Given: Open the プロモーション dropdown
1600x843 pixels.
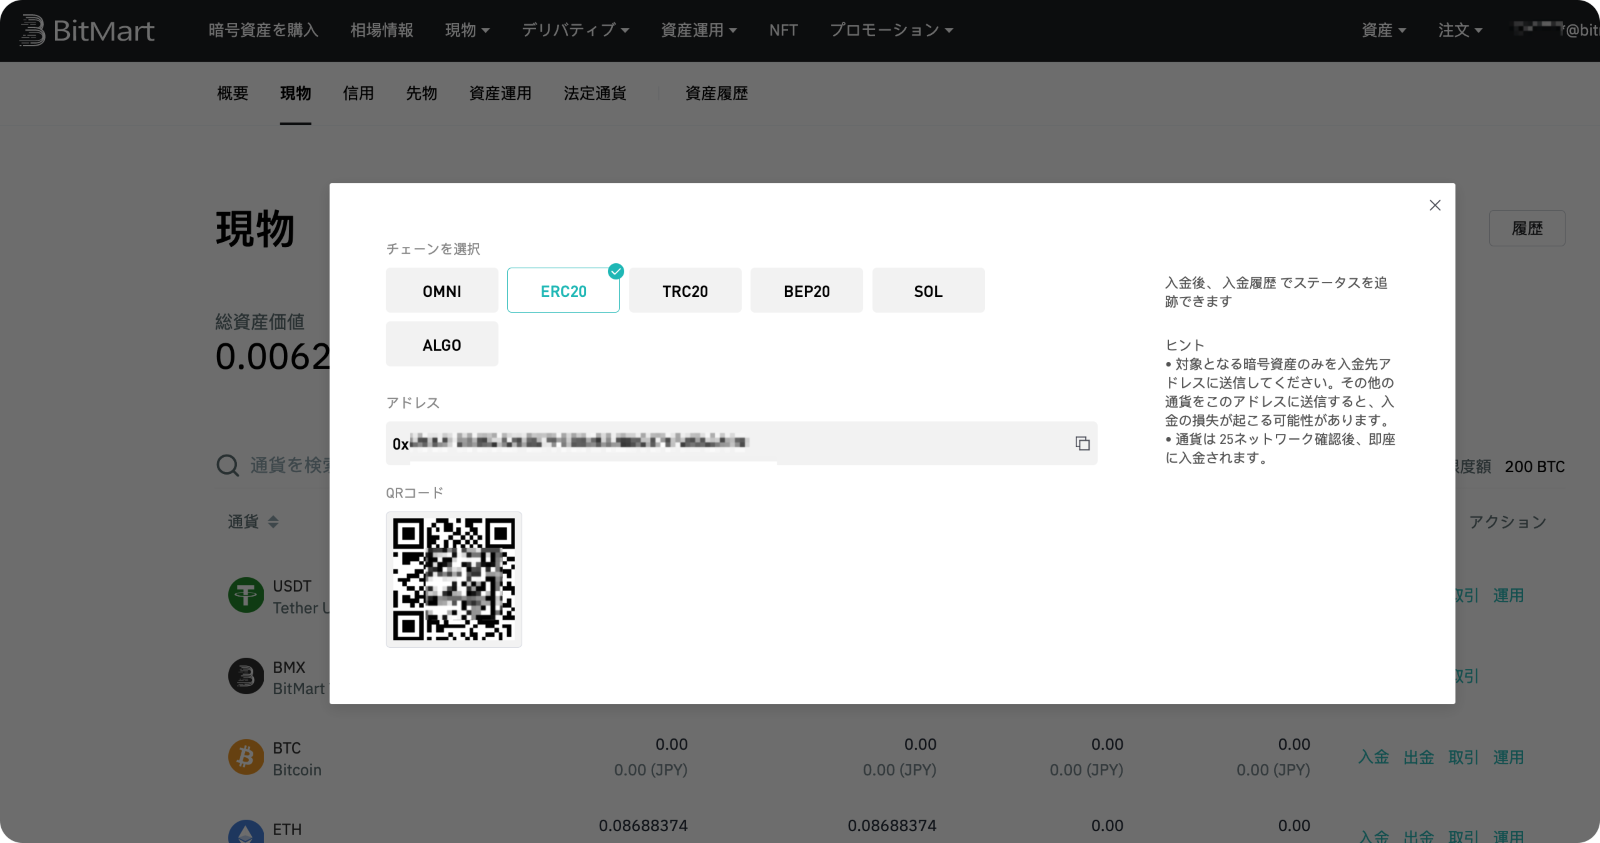Looking at the screenshot, I should tap(891, 30).
